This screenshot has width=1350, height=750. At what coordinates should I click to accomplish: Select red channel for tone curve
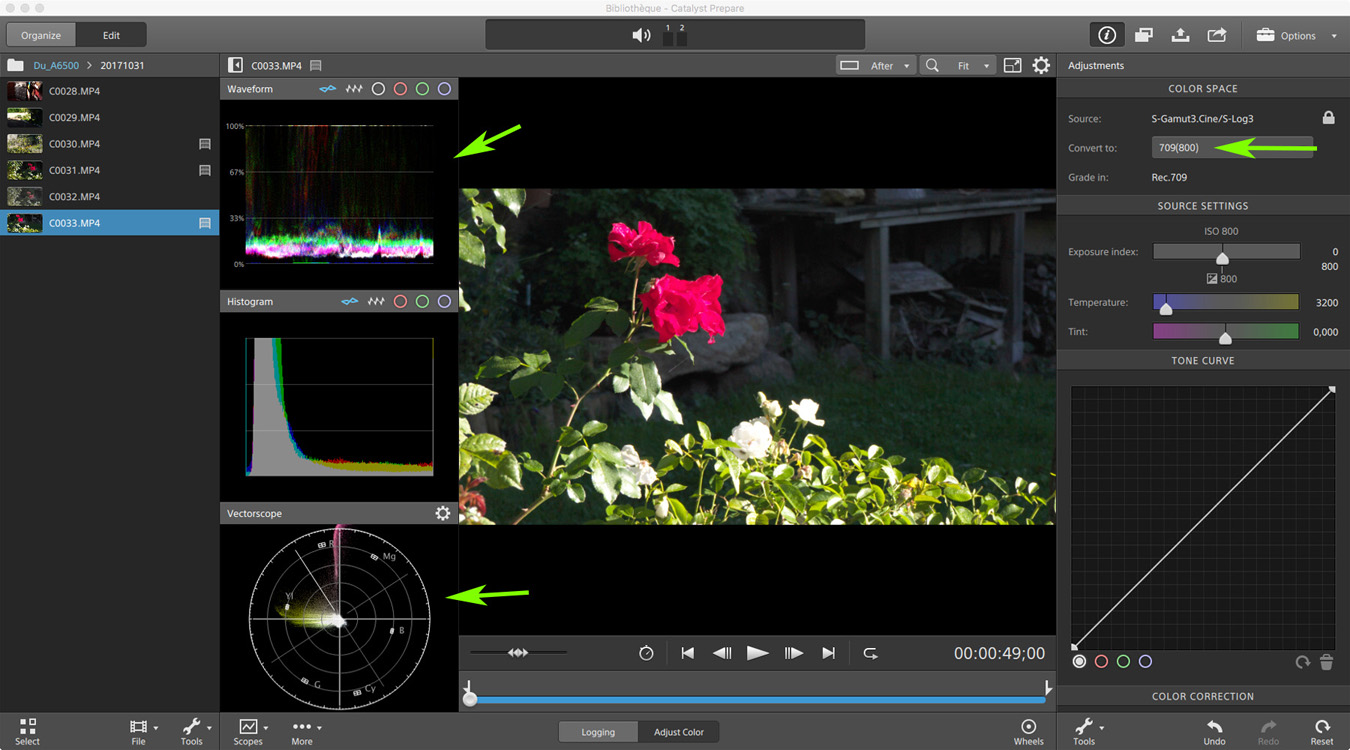[1101, 662]
